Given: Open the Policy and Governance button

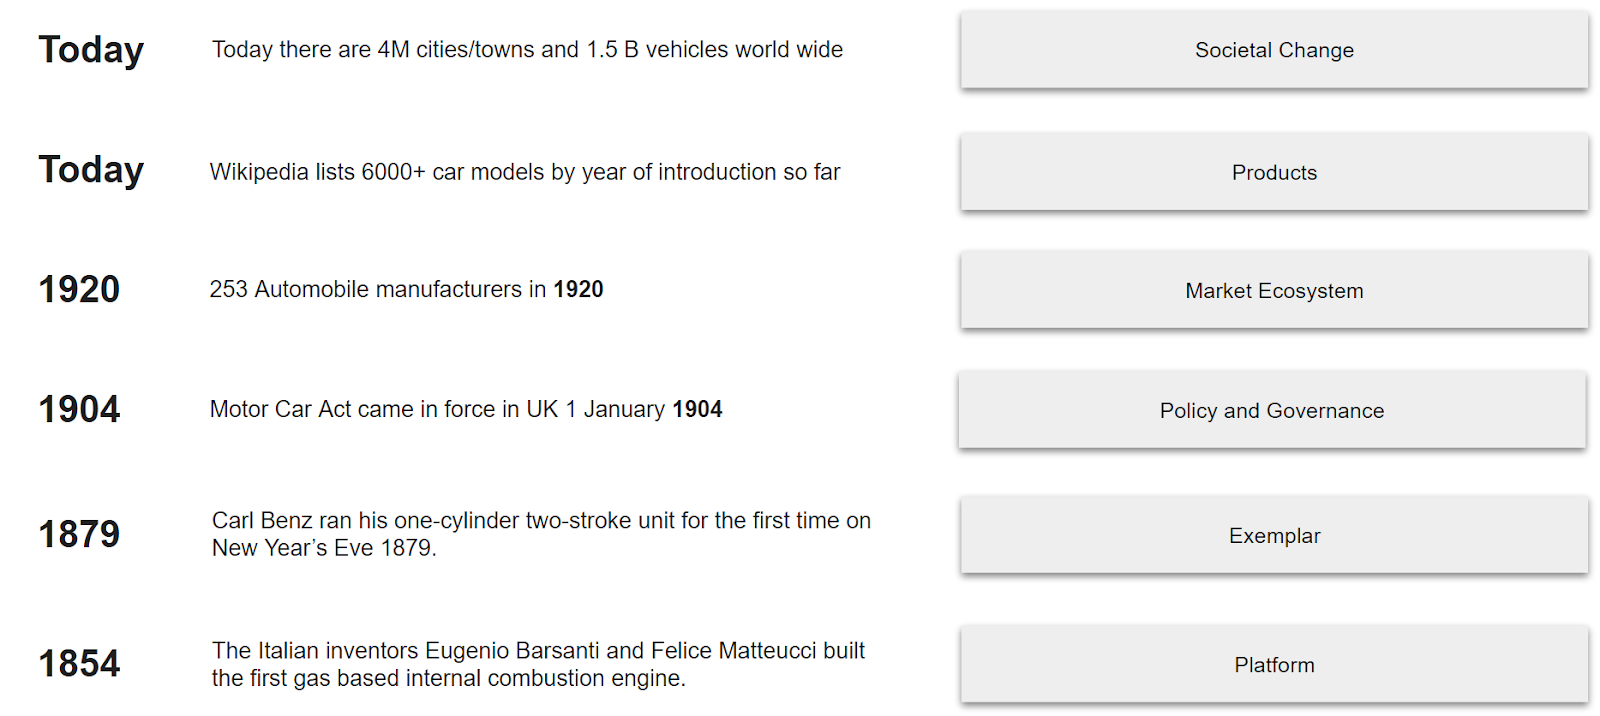Looking at the screenshot, I should coord(1272,410).
